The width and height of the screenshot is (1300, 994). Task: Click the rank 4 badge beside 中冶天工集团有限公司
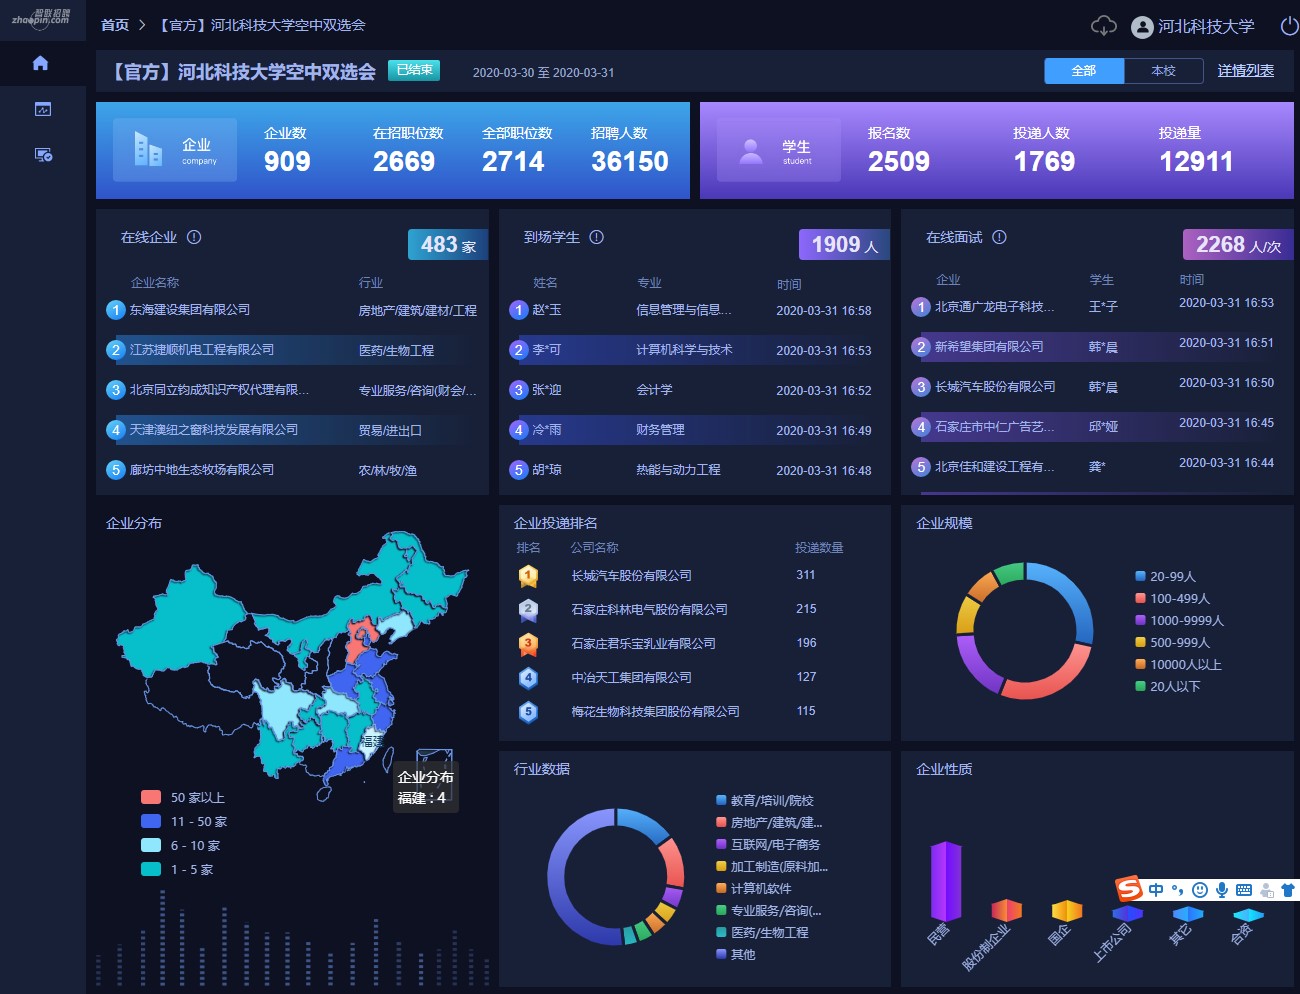(528, 678)
